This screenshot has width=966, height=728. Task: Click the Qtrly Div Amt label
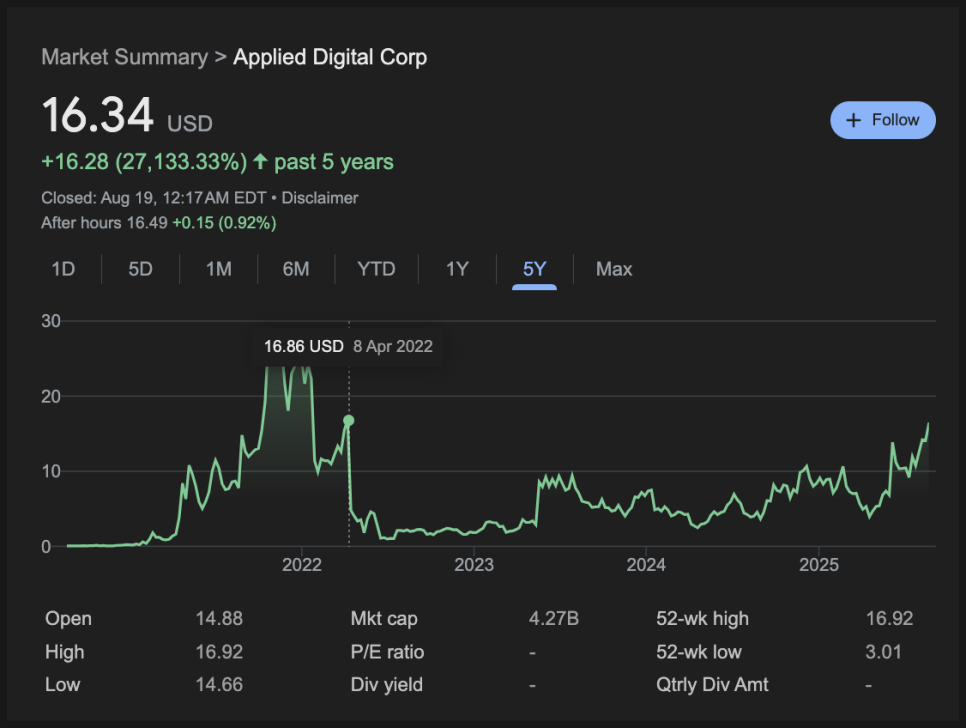(x=712, y=684)
